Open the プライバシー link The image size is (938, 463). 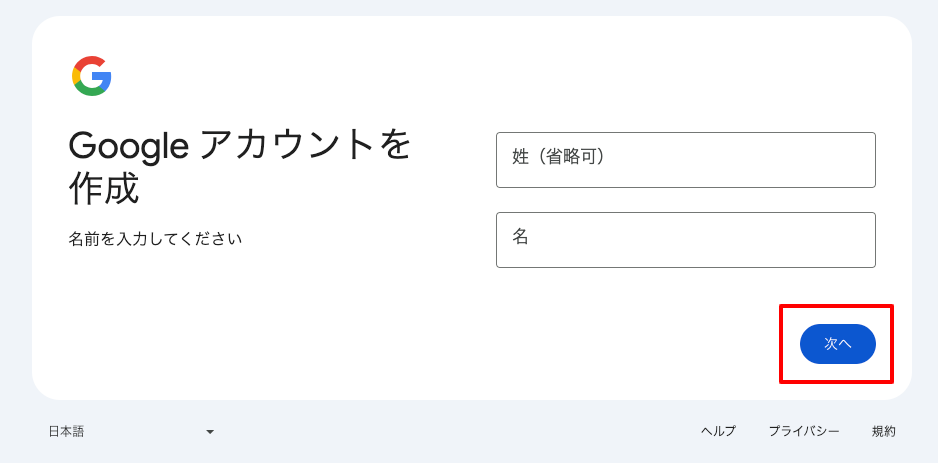[x=804, y=431]
